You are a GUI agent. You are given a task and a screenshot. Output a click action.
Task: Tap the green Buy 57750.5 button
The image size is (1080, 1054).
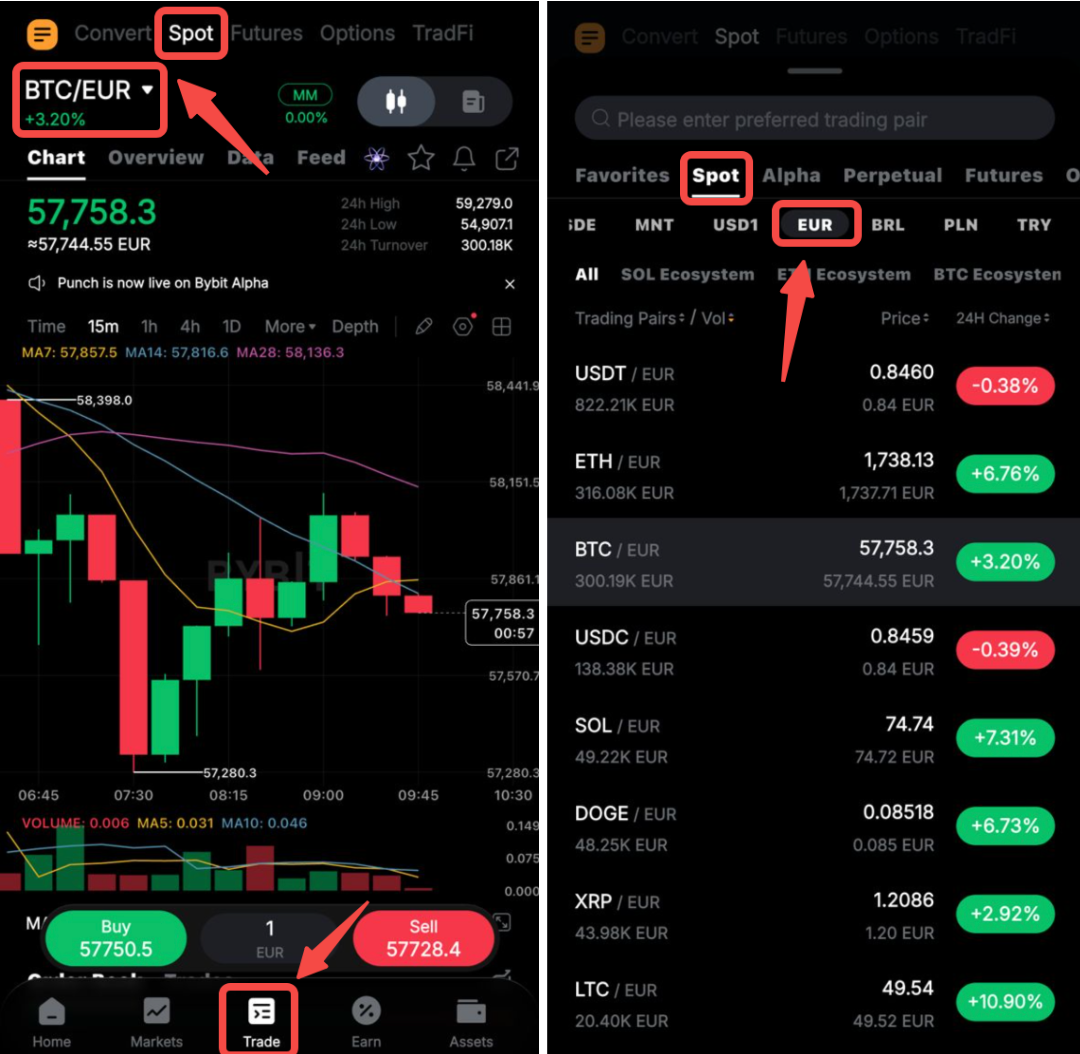click(116, 938)
